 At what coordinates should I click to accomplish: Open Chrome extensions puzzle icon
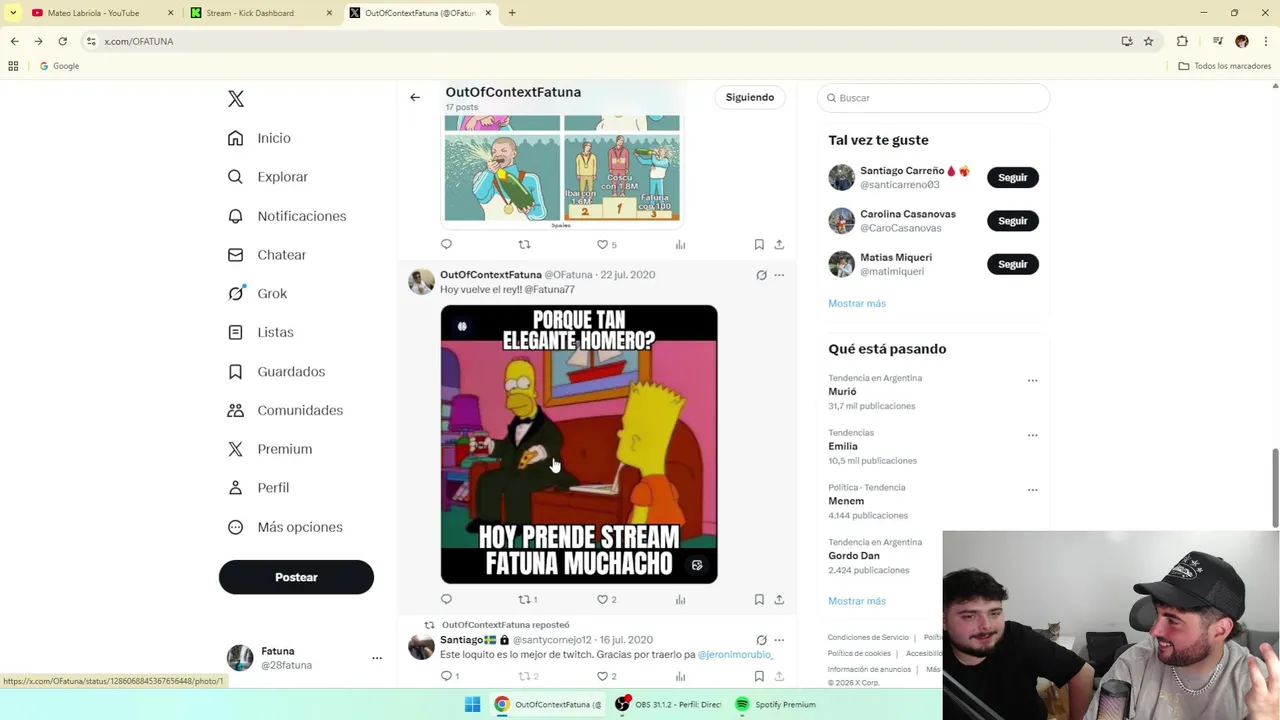1182,41
